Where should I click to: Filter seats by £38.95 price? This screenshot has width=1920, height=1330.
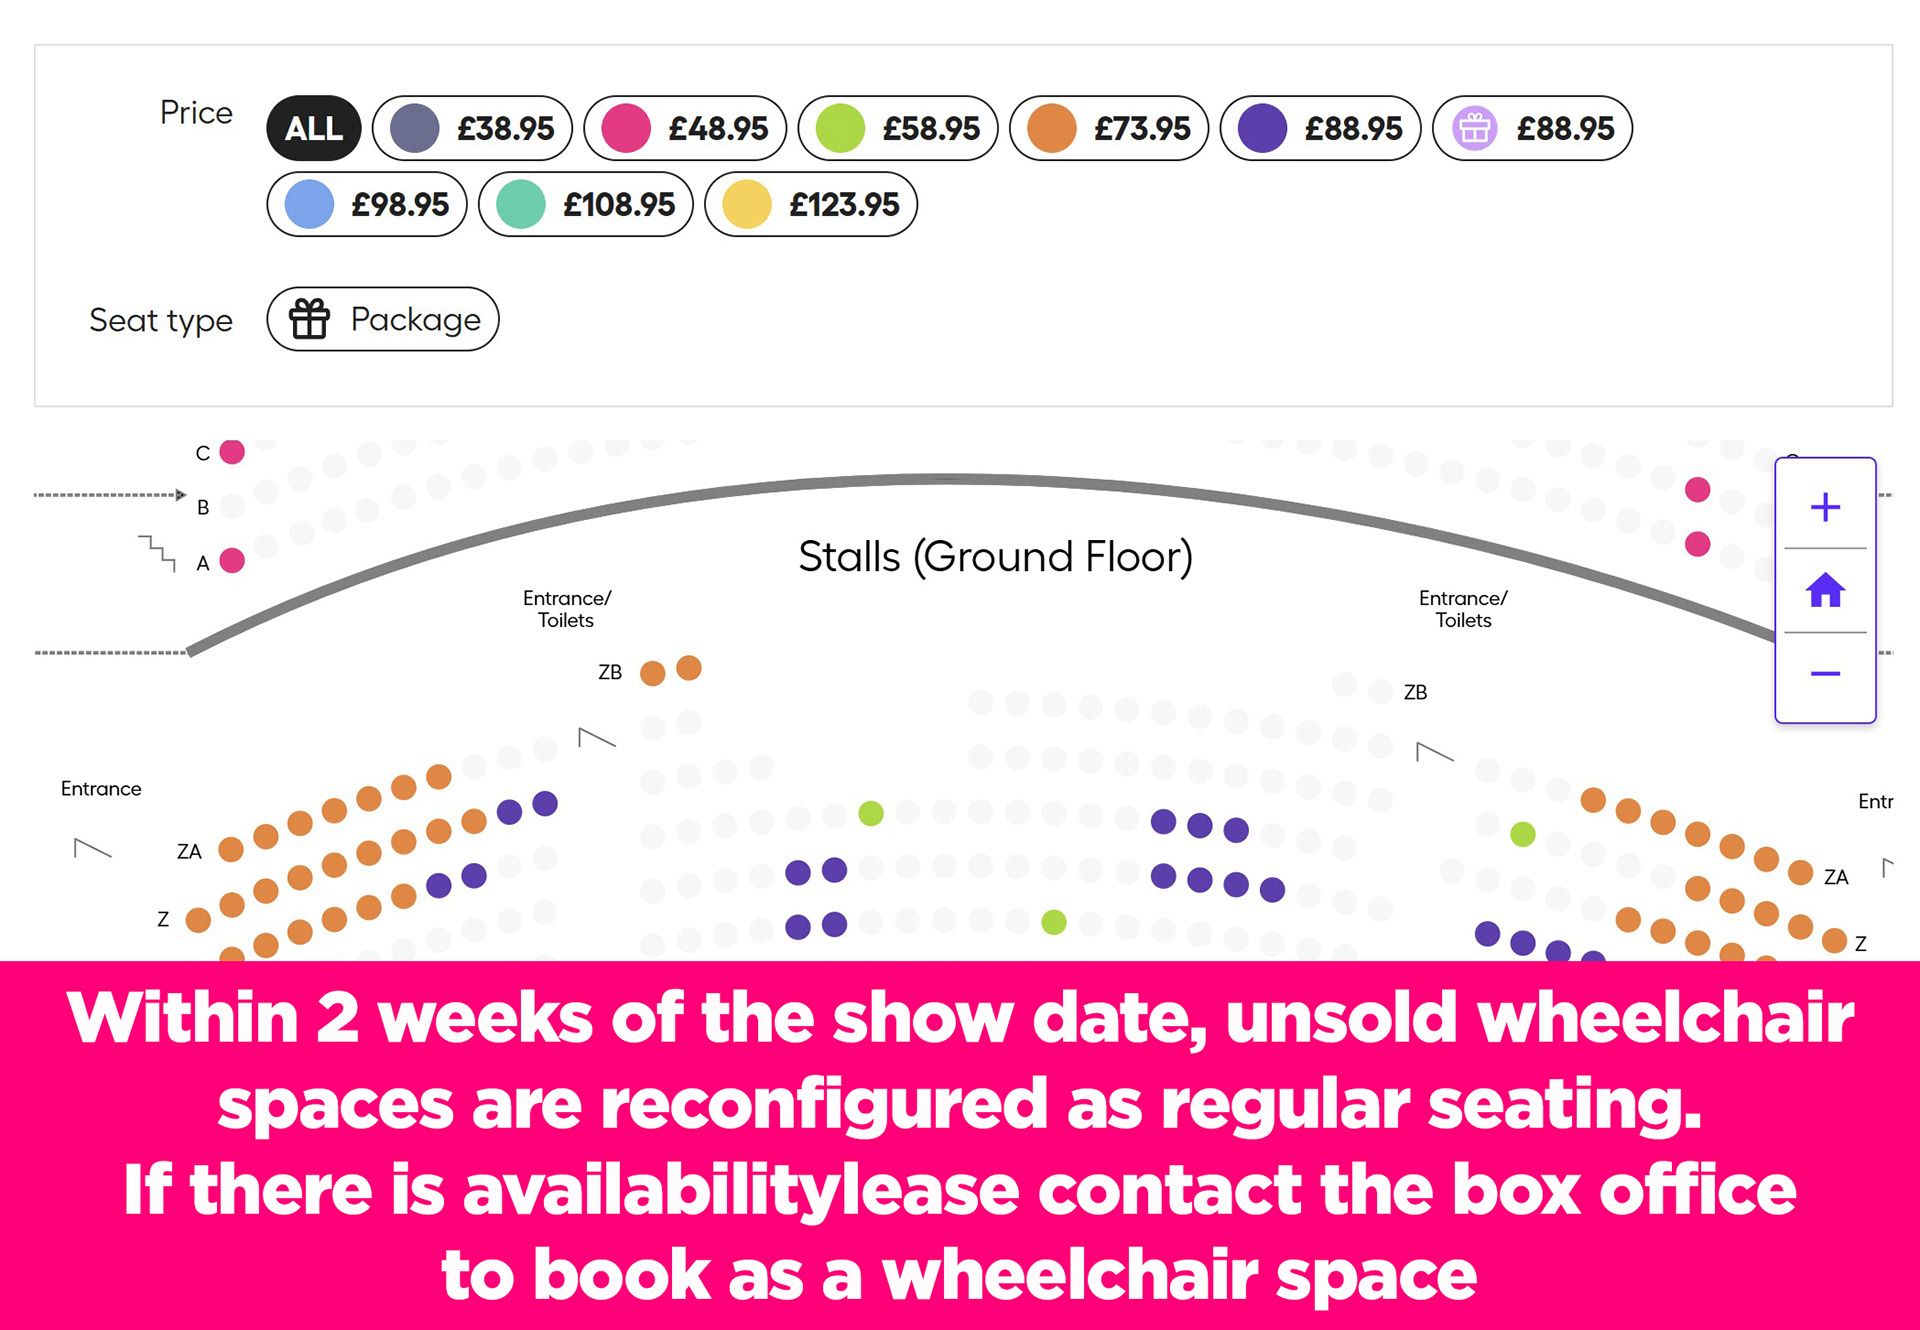[x=472, y=128]
